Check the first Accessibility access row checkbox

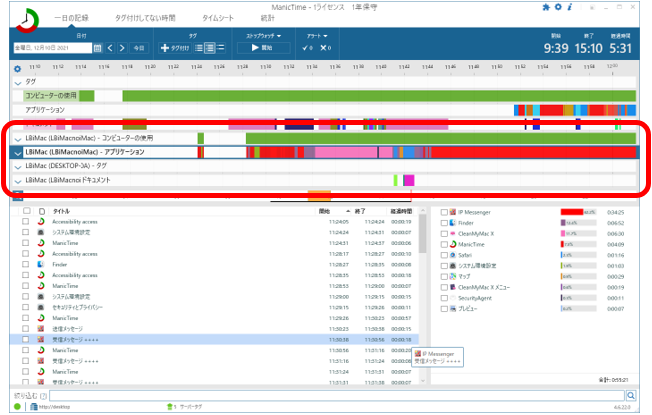[26, 222]
